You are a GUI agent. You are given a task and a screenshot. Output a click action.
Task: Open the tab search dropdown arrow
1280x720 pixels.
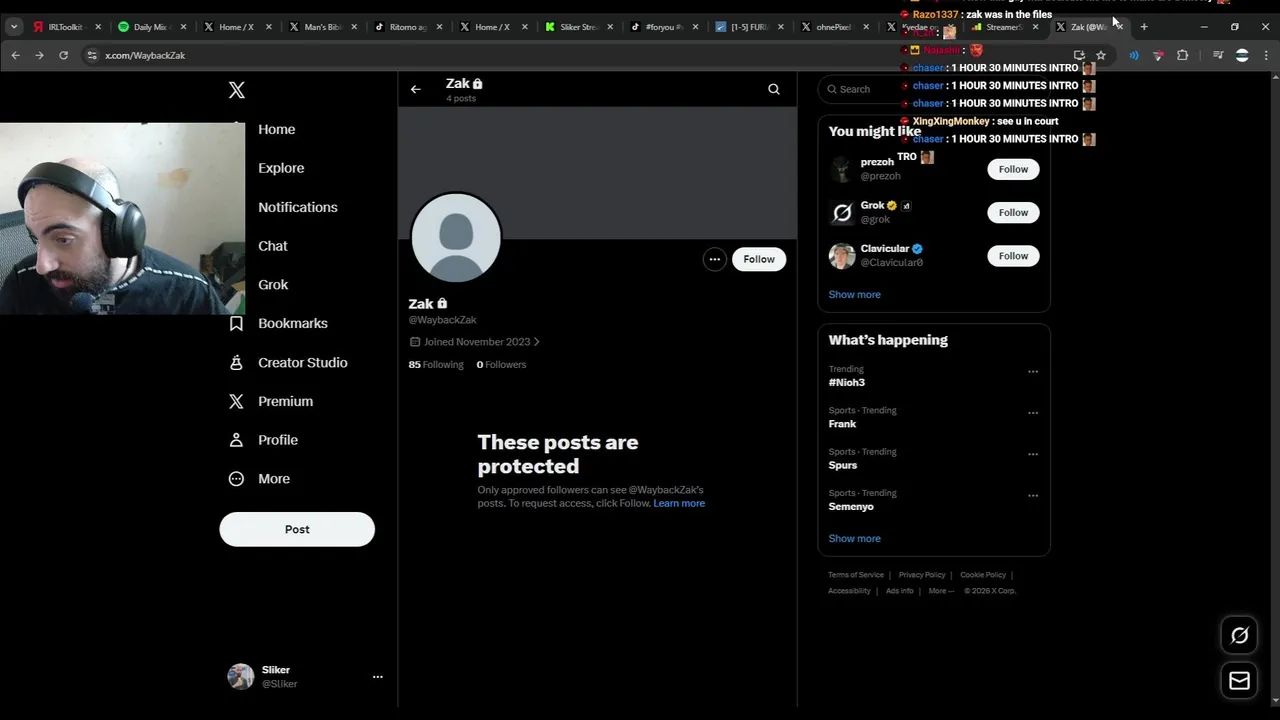pos(14,27)
